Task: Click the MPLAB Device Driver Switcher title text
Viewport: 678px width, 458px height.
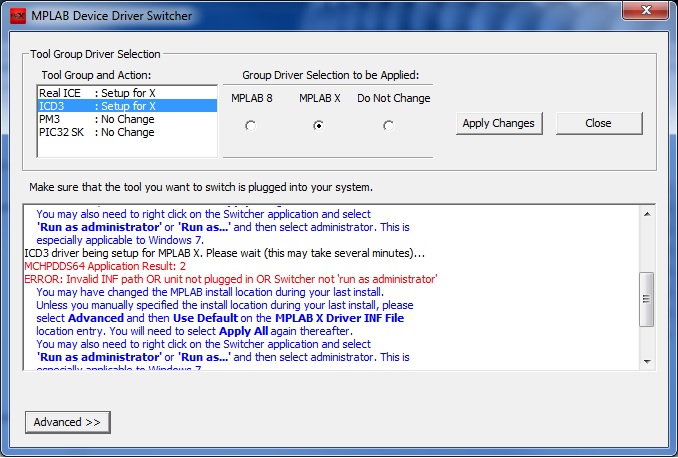Action: pos(112,16)
